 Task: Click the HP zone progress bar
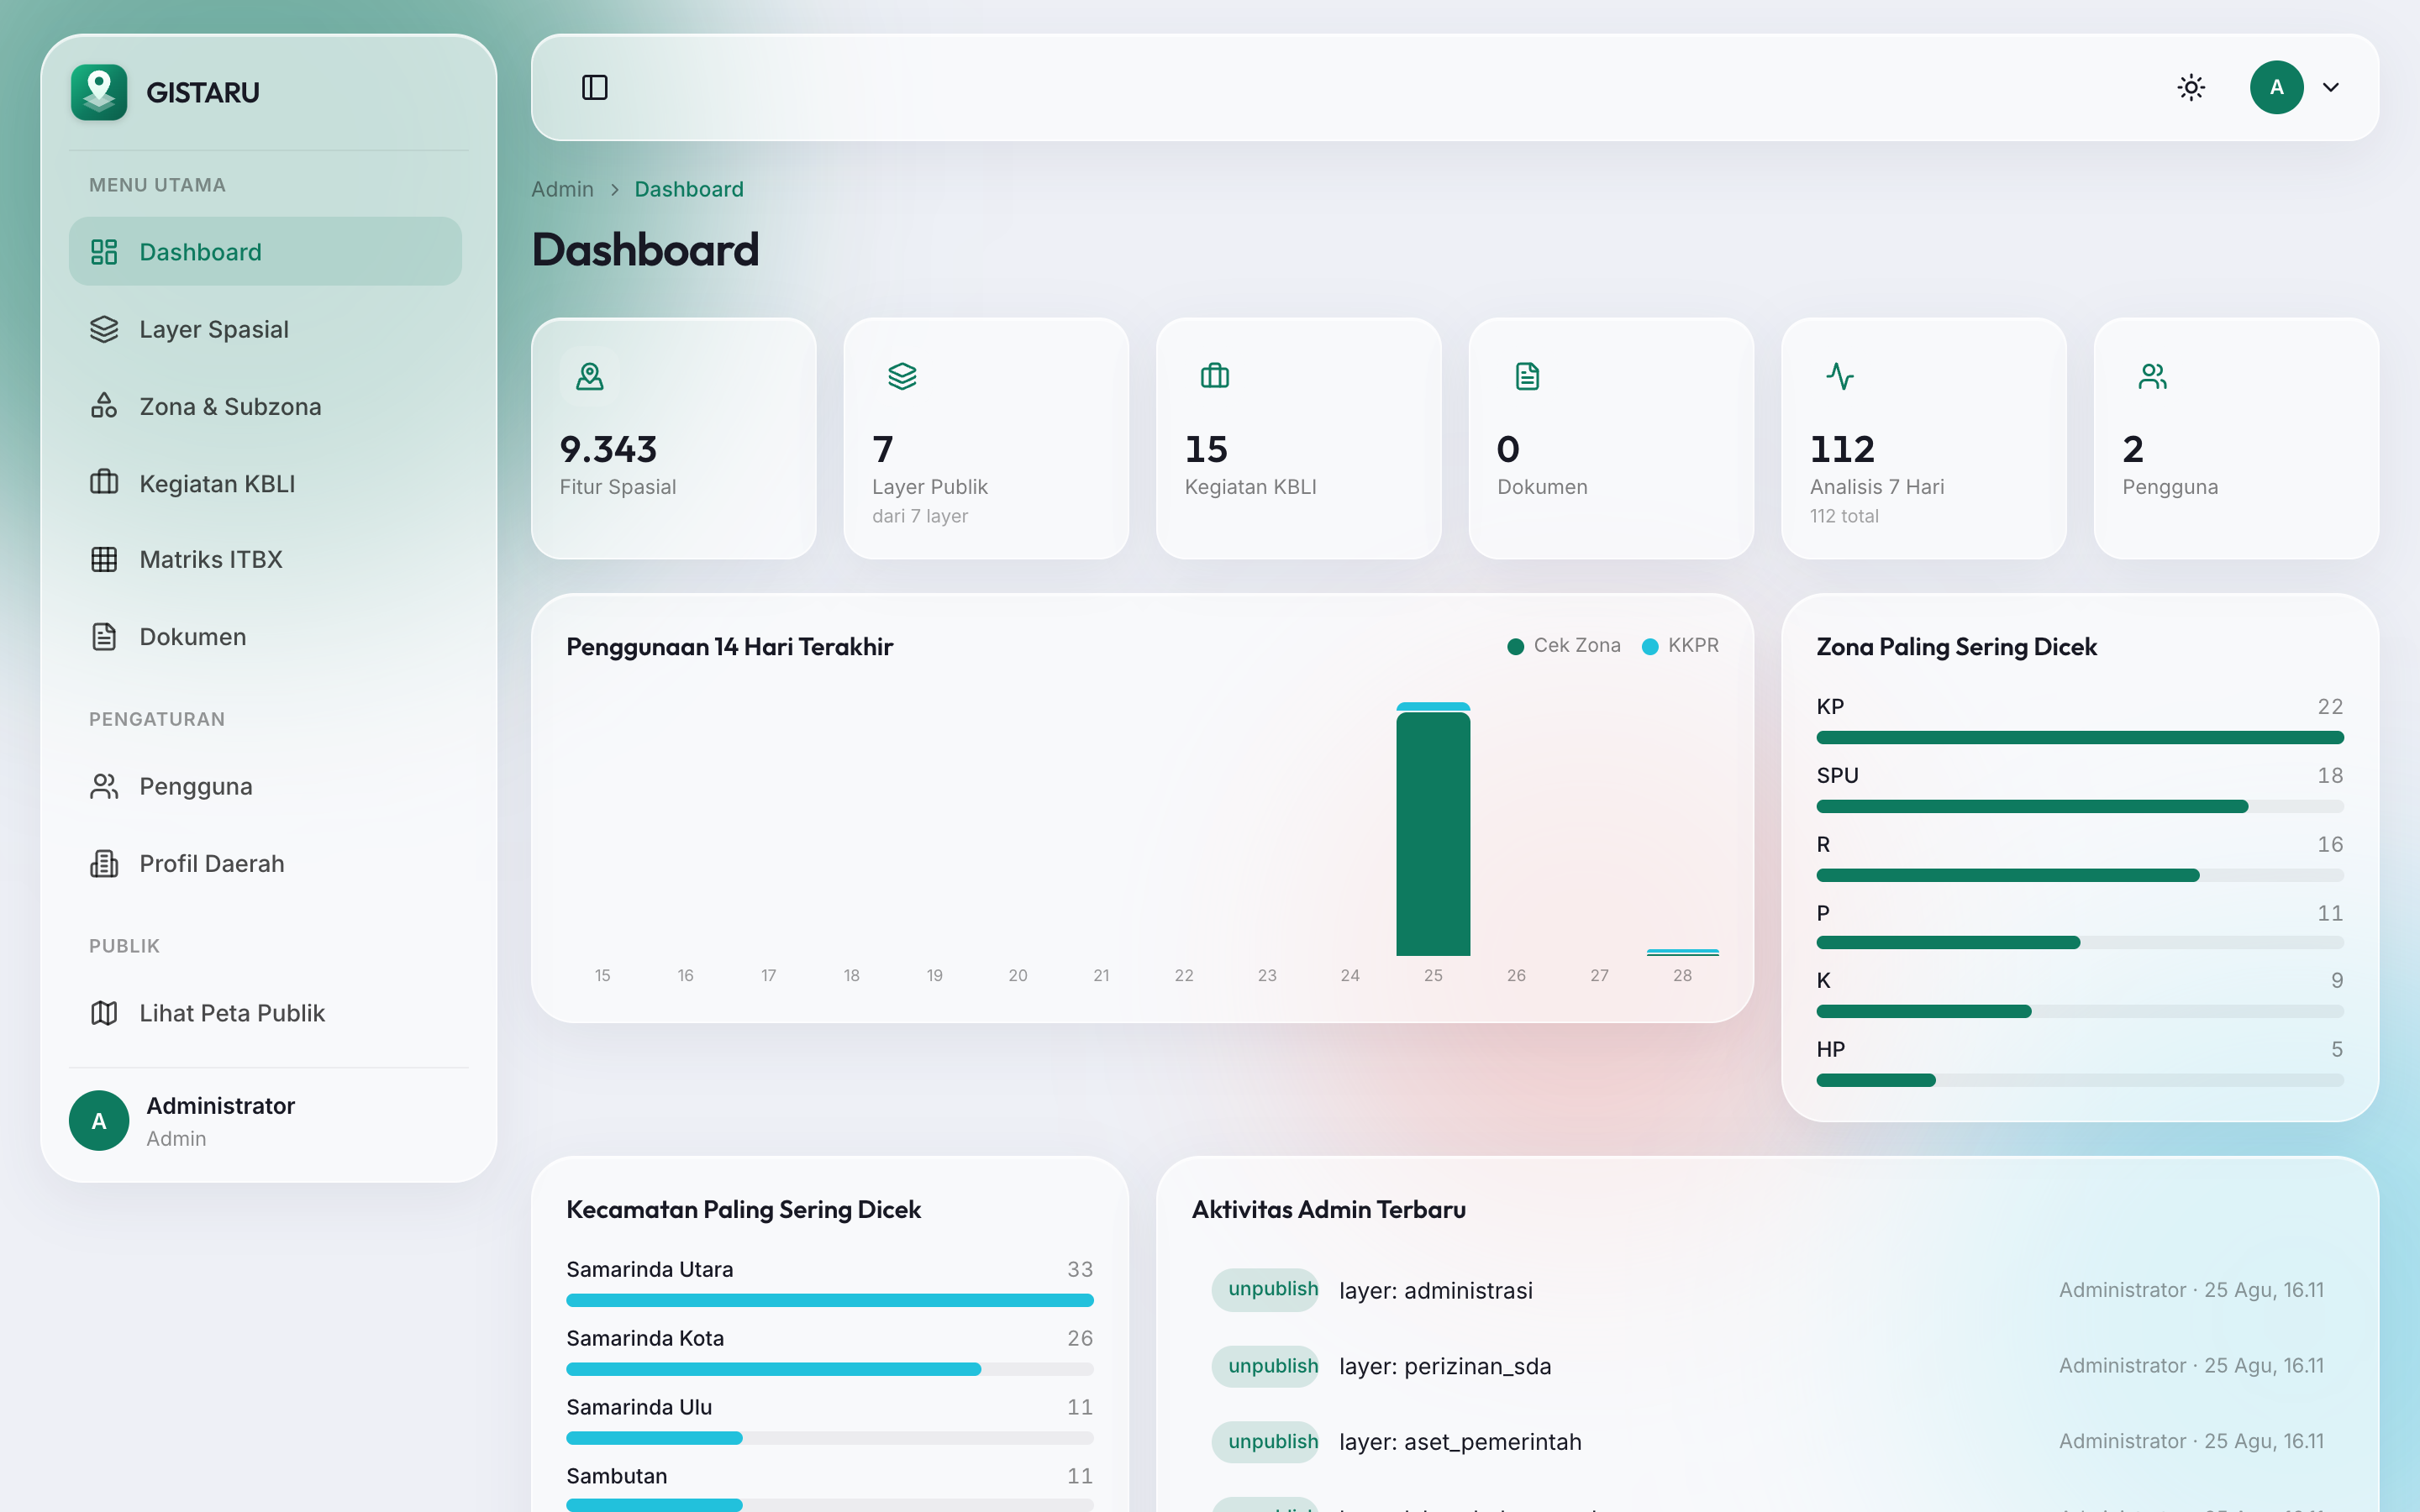(x=2080, y=1080)
